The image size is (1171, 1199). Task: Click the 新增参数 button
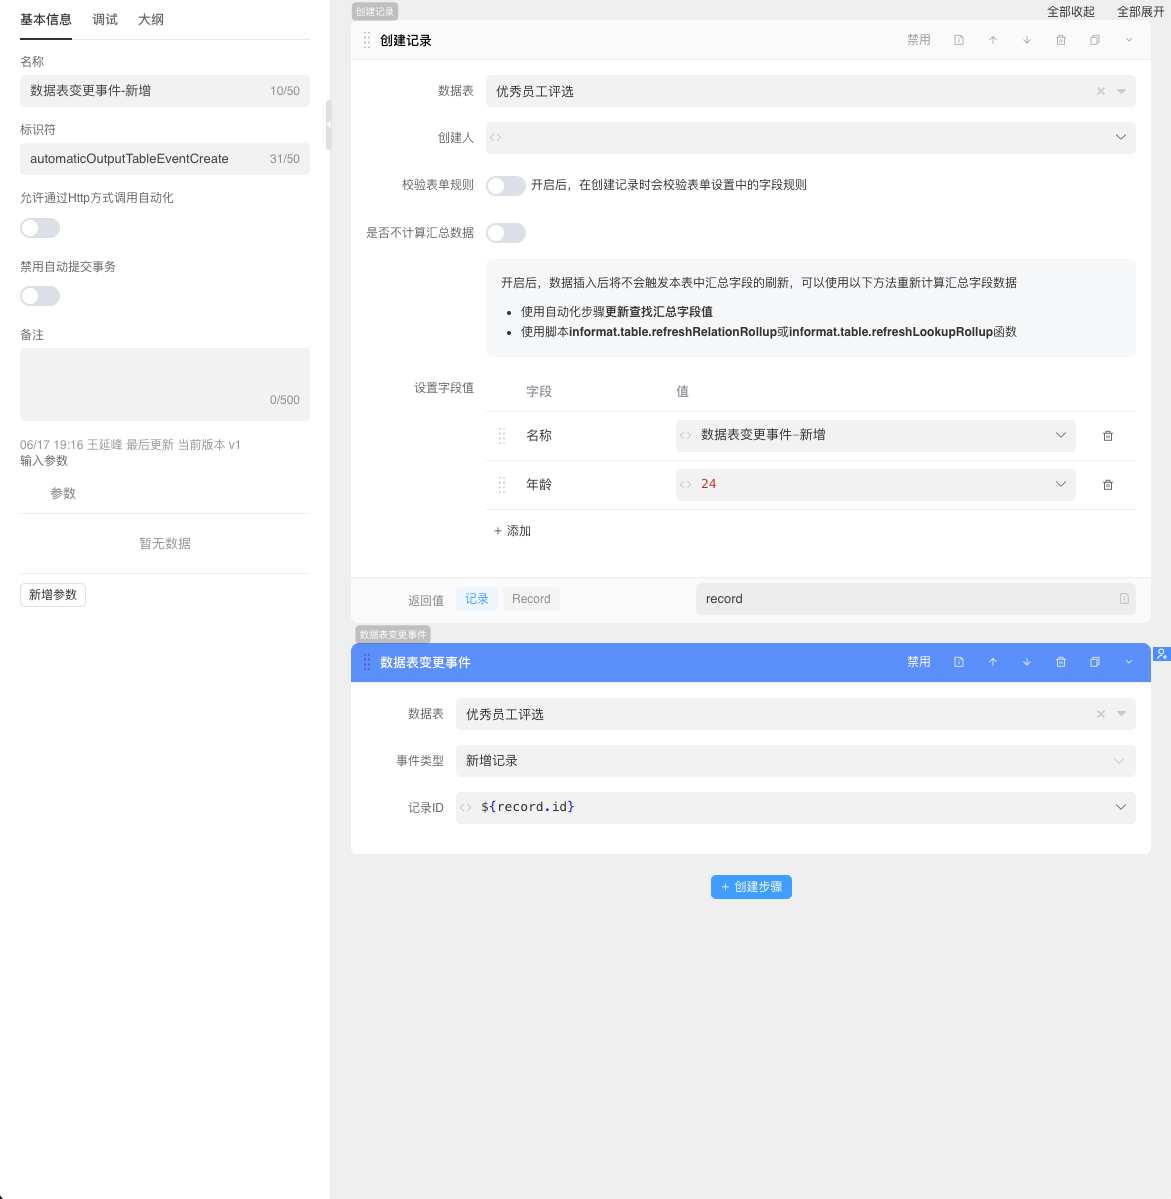pos(52,594)
